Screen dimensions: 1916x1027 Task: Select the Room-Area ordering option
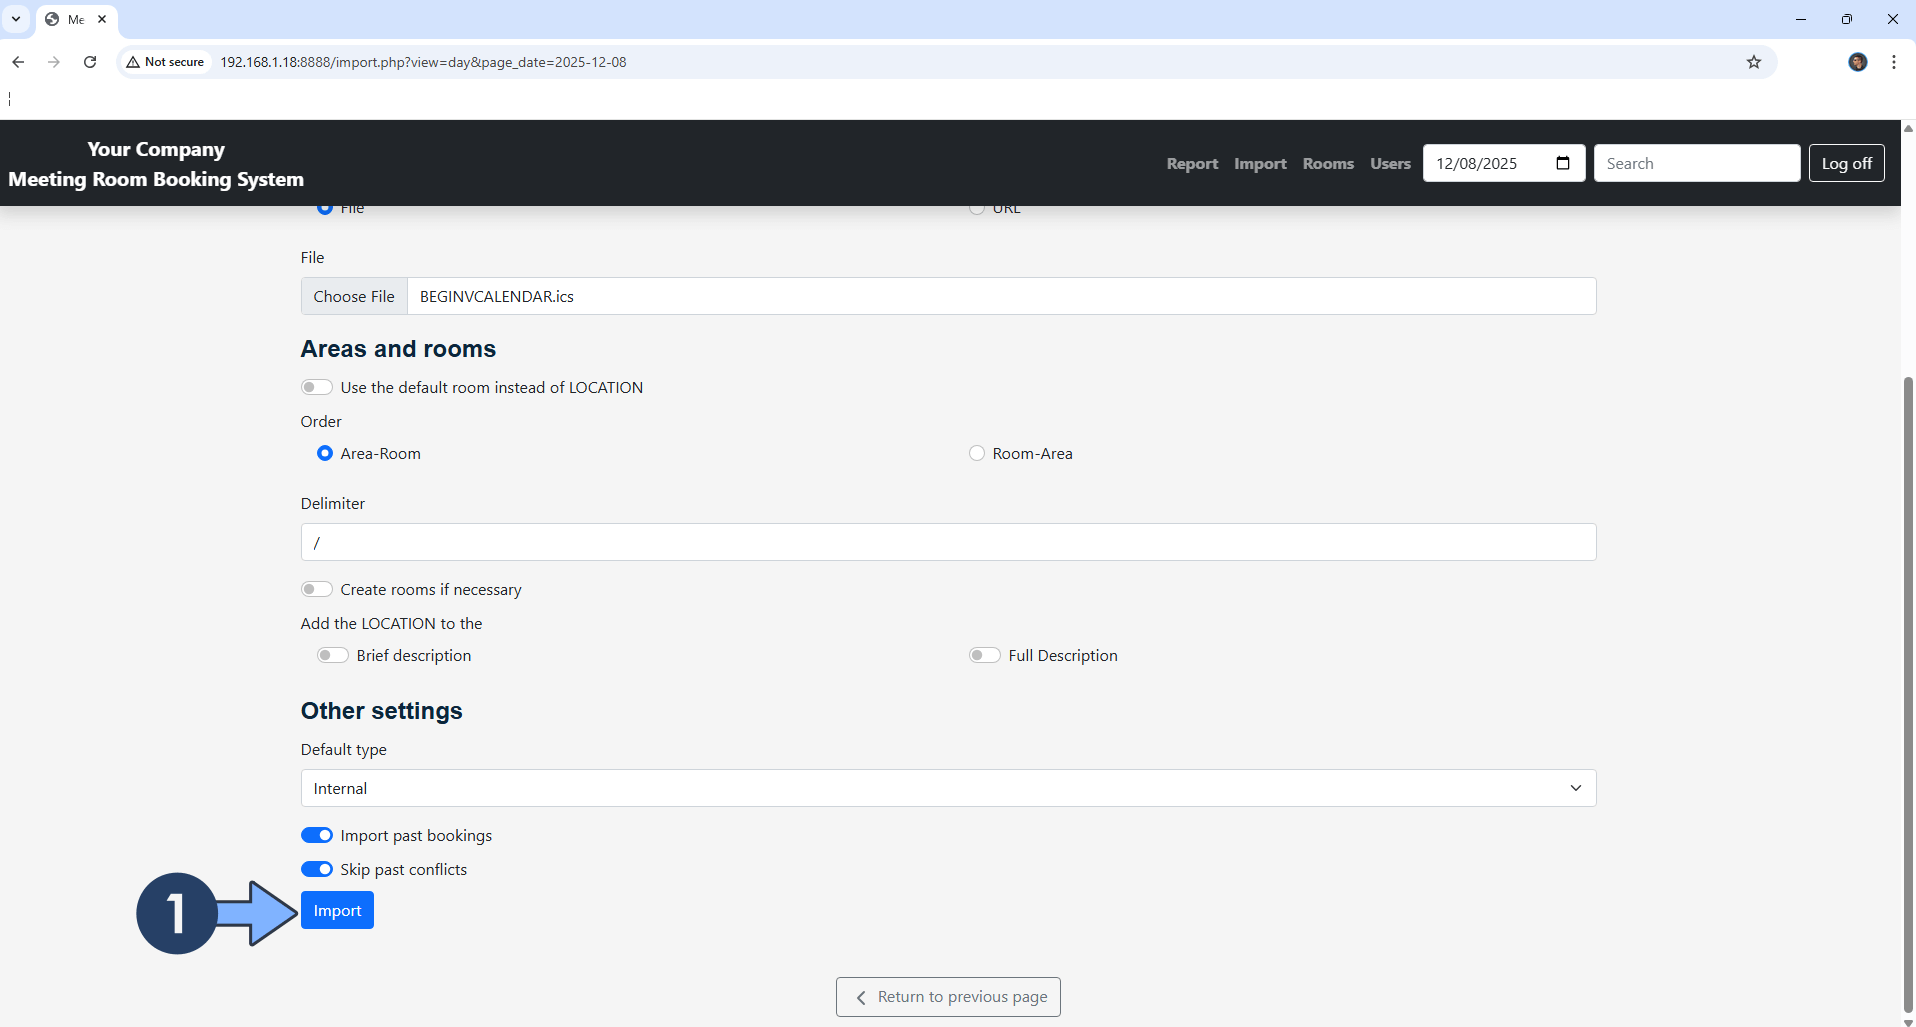(x=977, y=453)
